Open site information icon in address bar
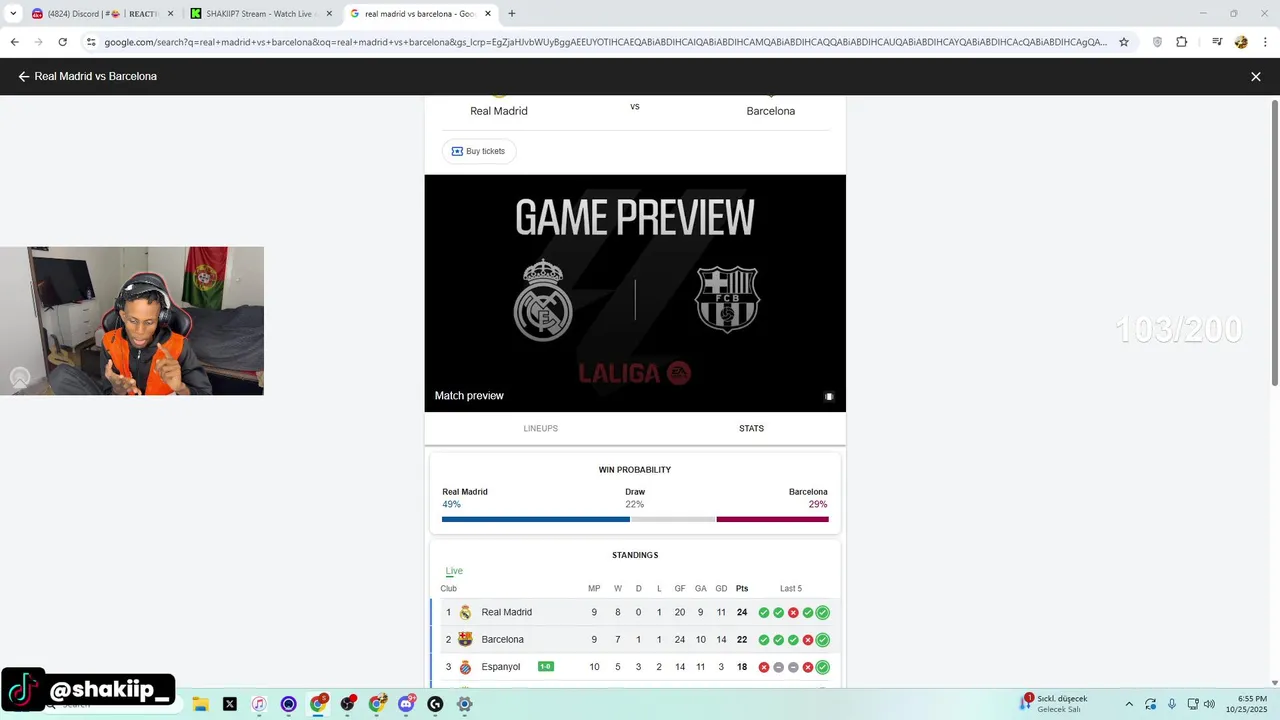Viewport: 1280px width, 720px height. (x=91, y=42)
